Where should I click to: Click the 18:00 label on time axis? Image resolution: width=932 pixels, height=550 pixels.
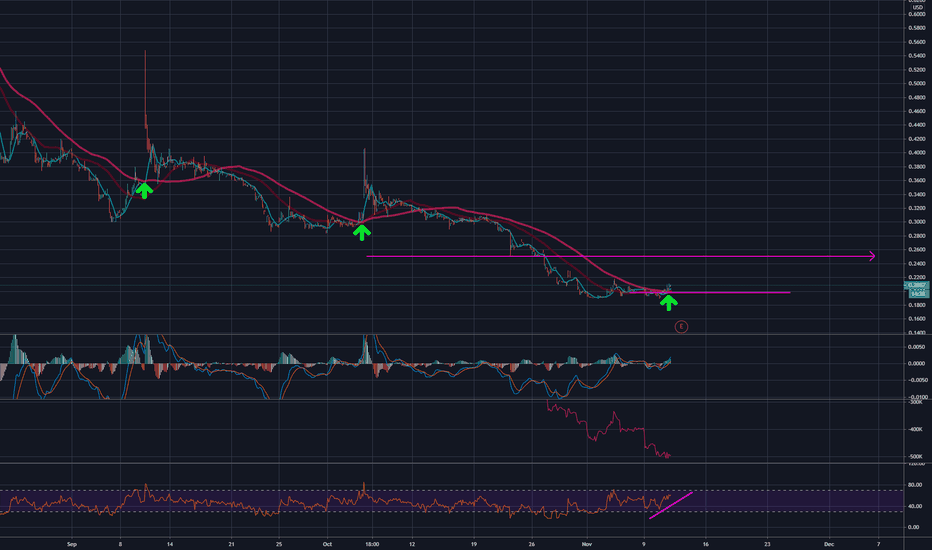372,544
